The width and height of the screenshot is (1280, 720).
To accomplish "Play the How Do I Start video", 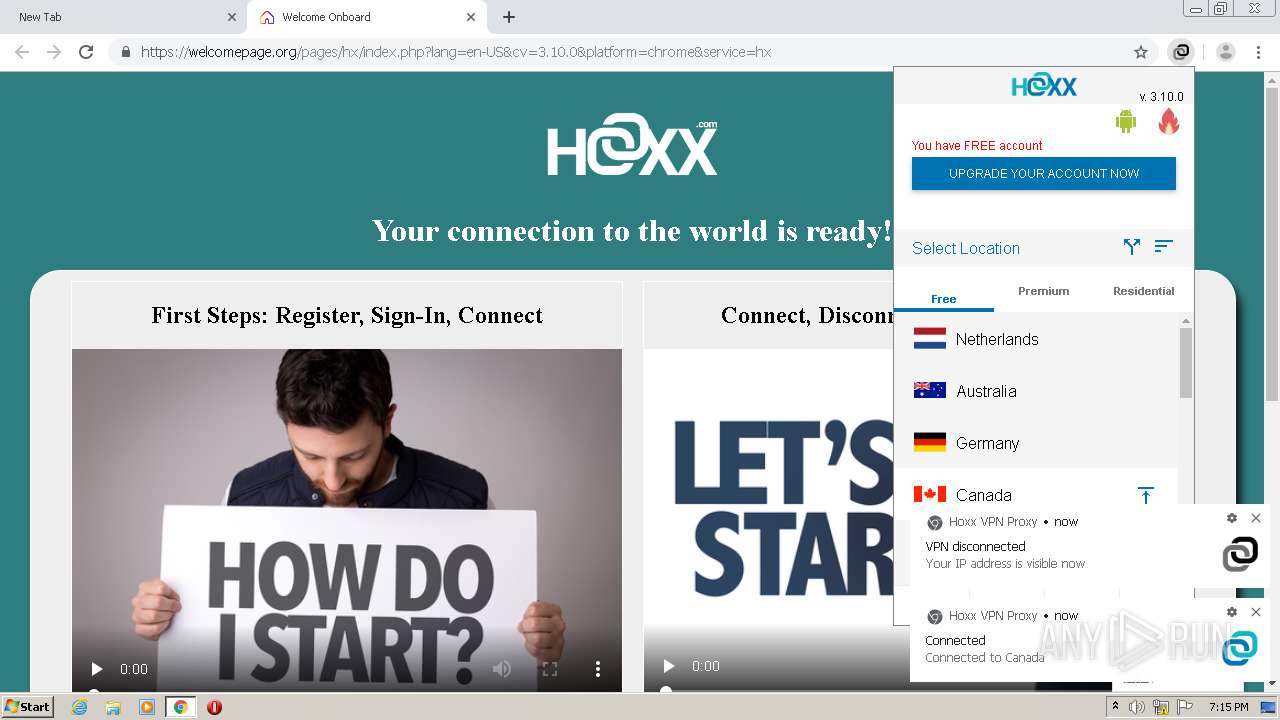I will pyautogui.click(x=97, y=669).
